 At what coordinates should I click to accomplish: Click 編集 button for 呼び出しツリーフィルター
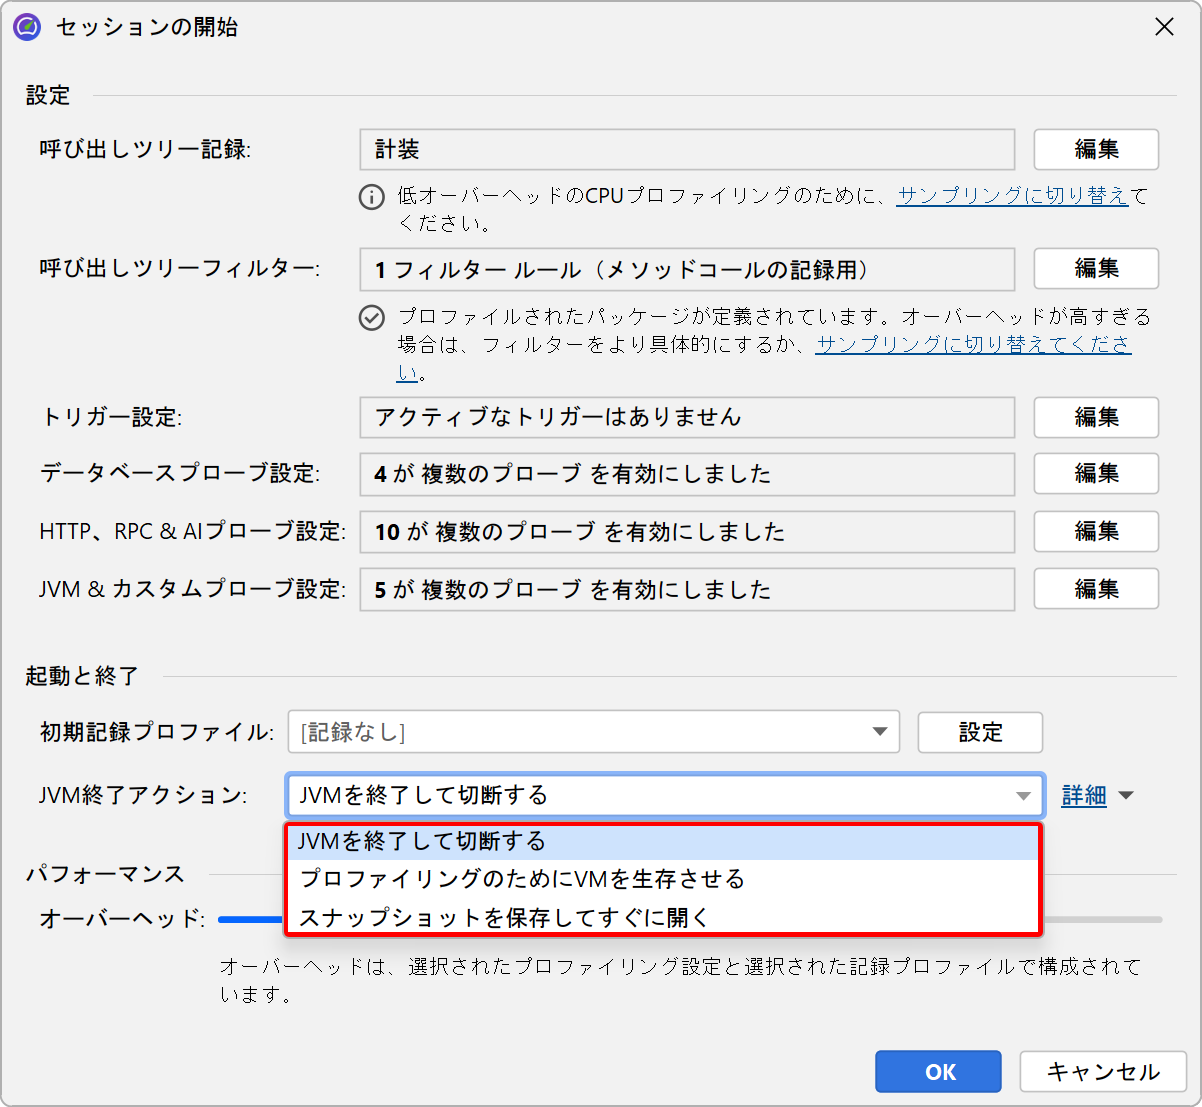click(x=1095, y=269)
